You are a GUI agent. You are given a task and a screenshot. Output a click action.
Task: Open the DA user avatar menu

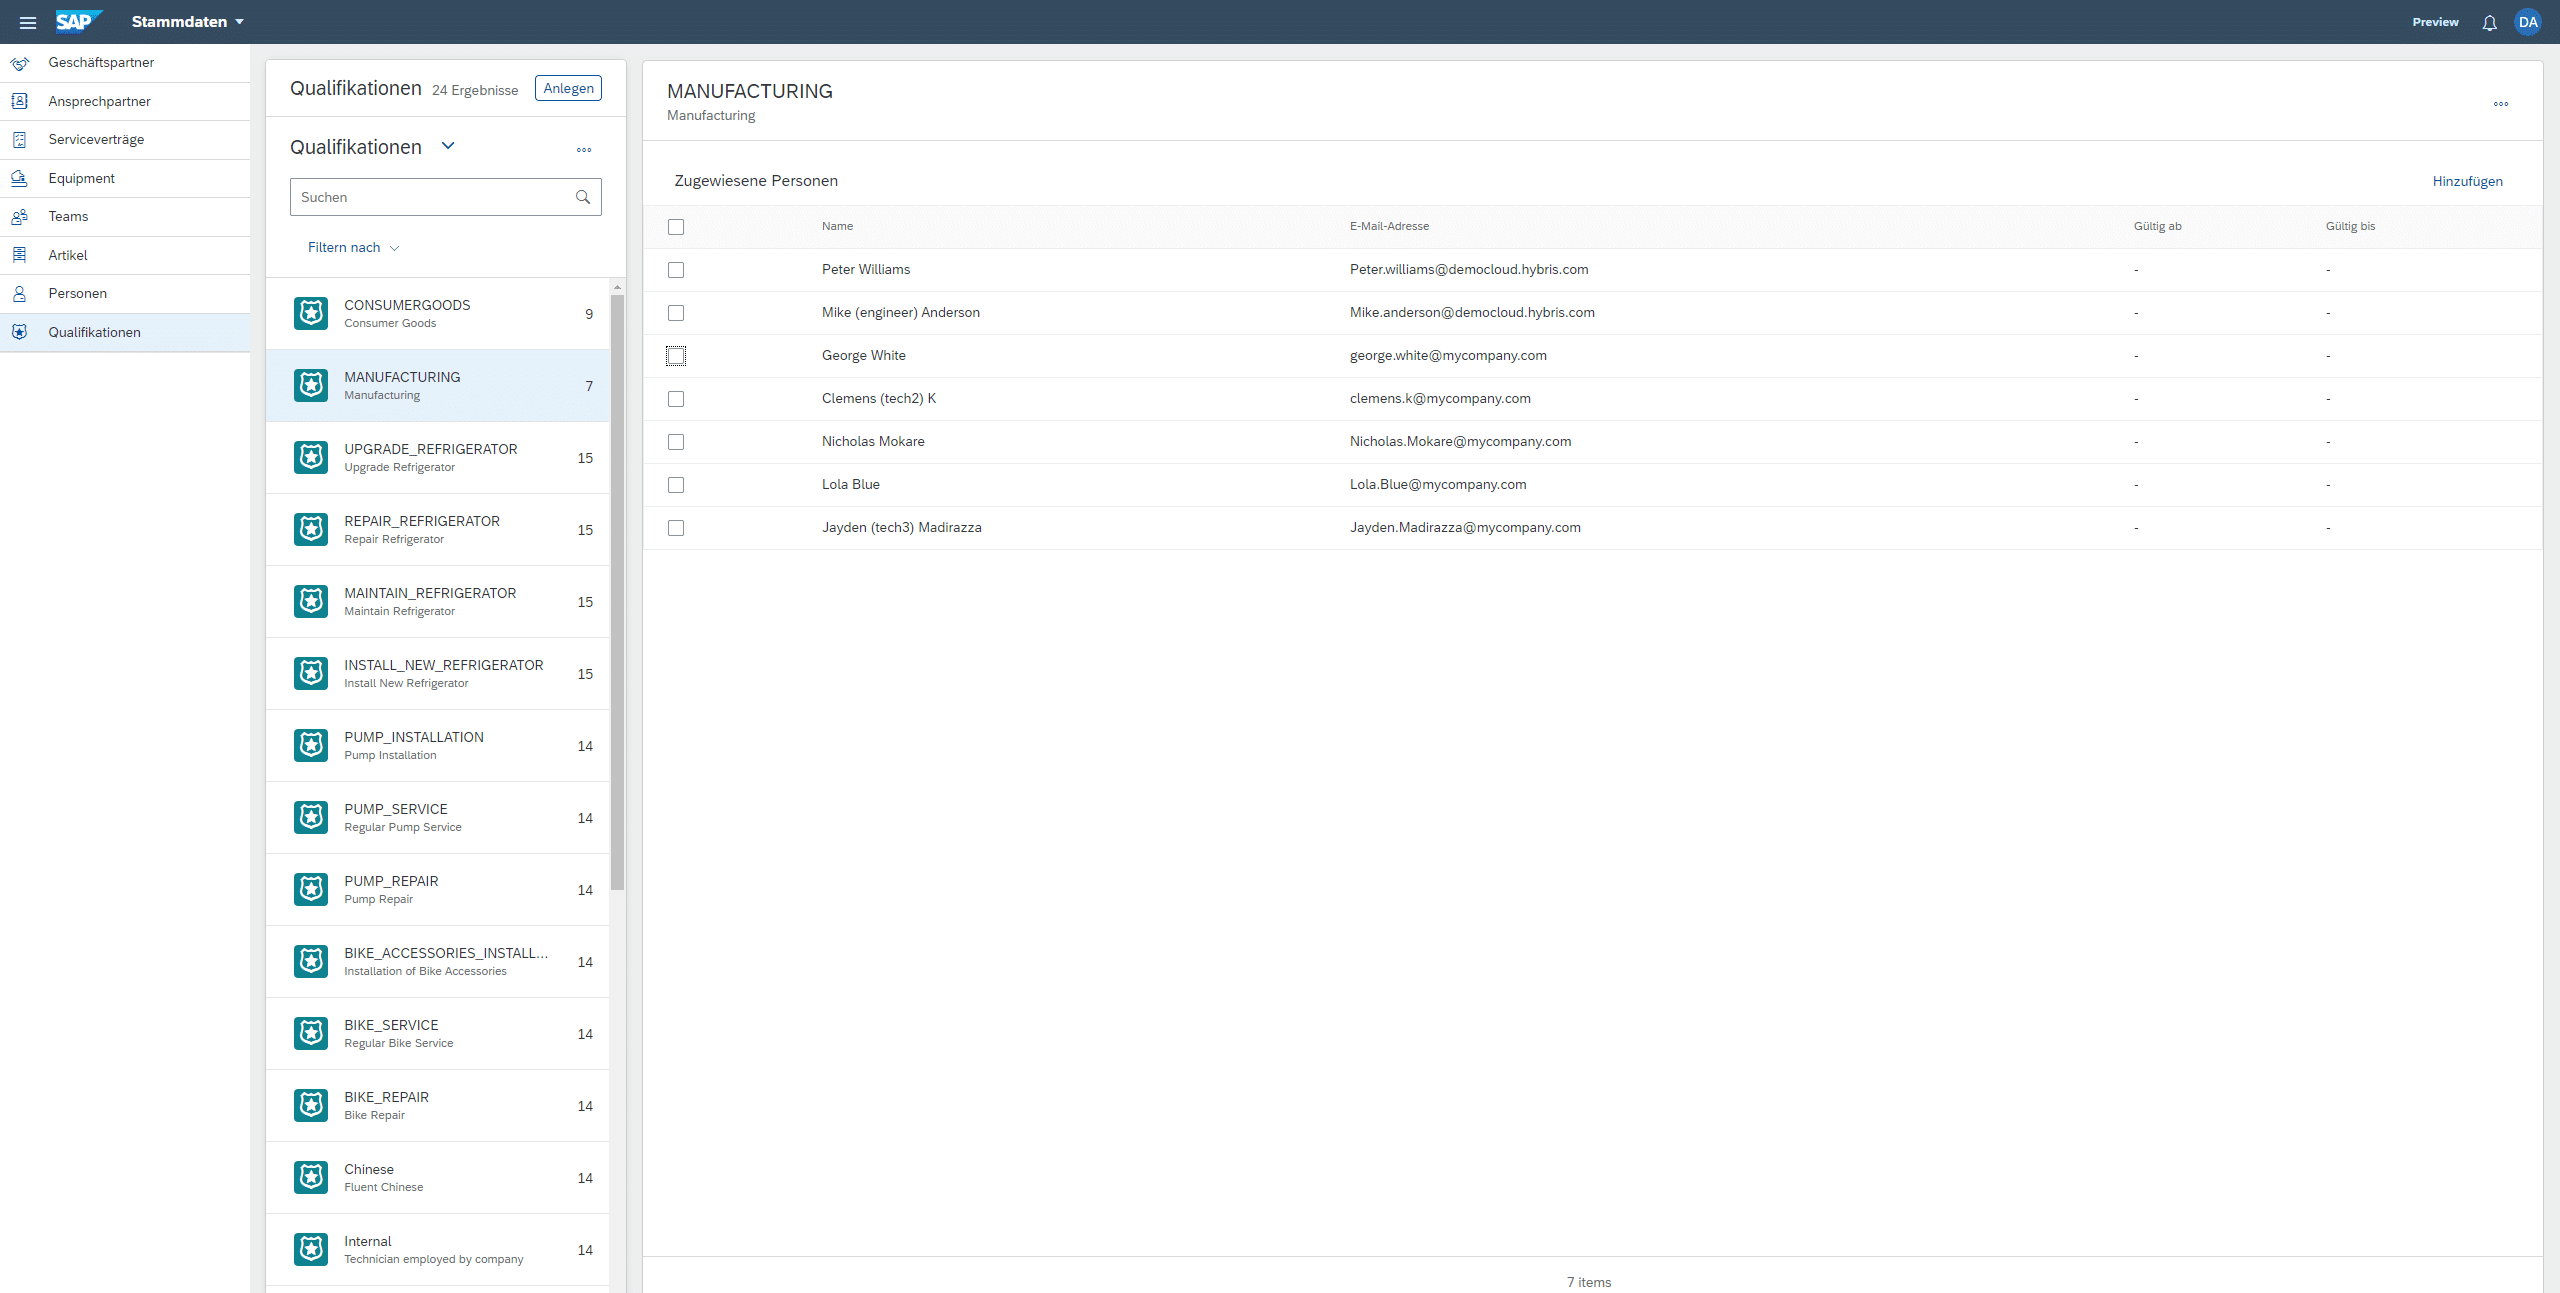pyautogui.click(x=2527, y=22)
